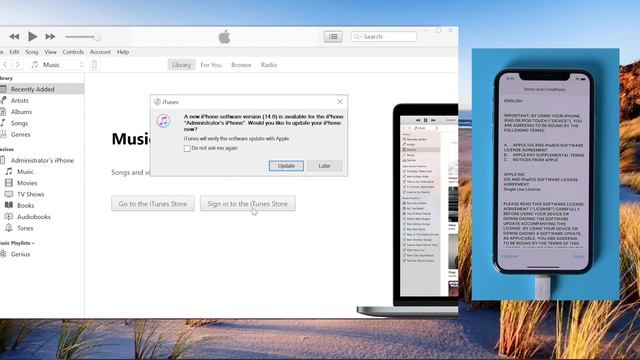The image size is (640, 360).
Task: Open the Up Next list view icon
Action: pyautogui.click(x=333, y=37)
